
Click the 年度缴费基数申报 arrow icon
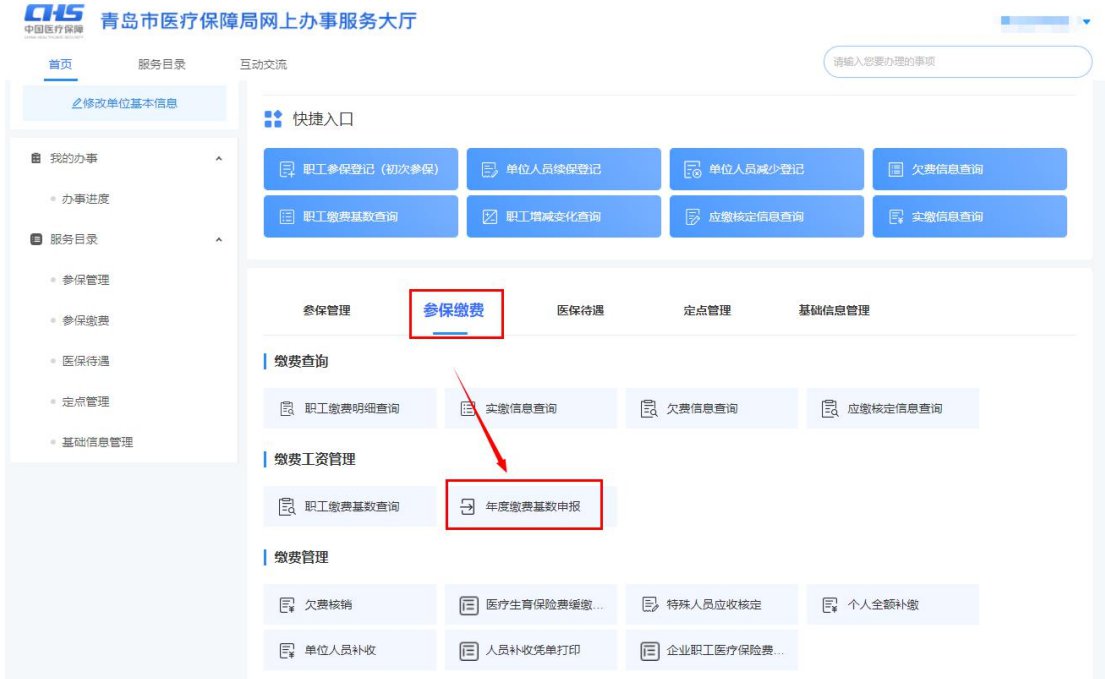coord(468,506)
